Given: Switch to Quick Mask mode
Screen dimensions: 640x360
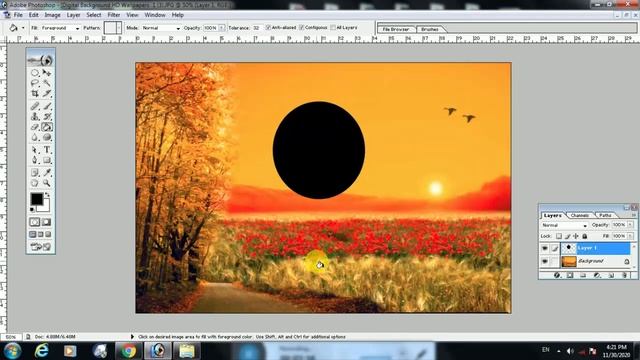Looking at the screenshot, I should click(x=47, y=222).
